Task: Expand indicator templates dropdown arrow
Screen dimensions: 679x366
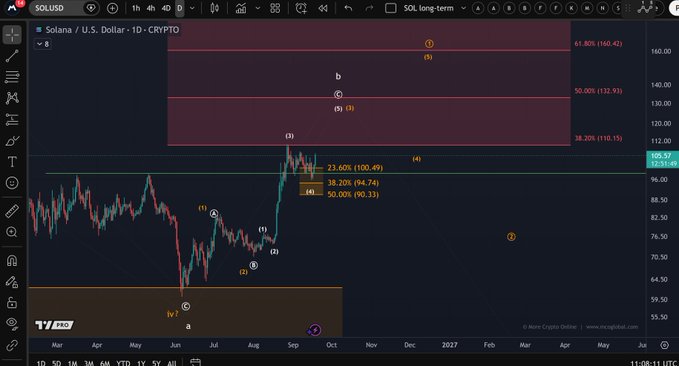Action: (x=258, y=8)
